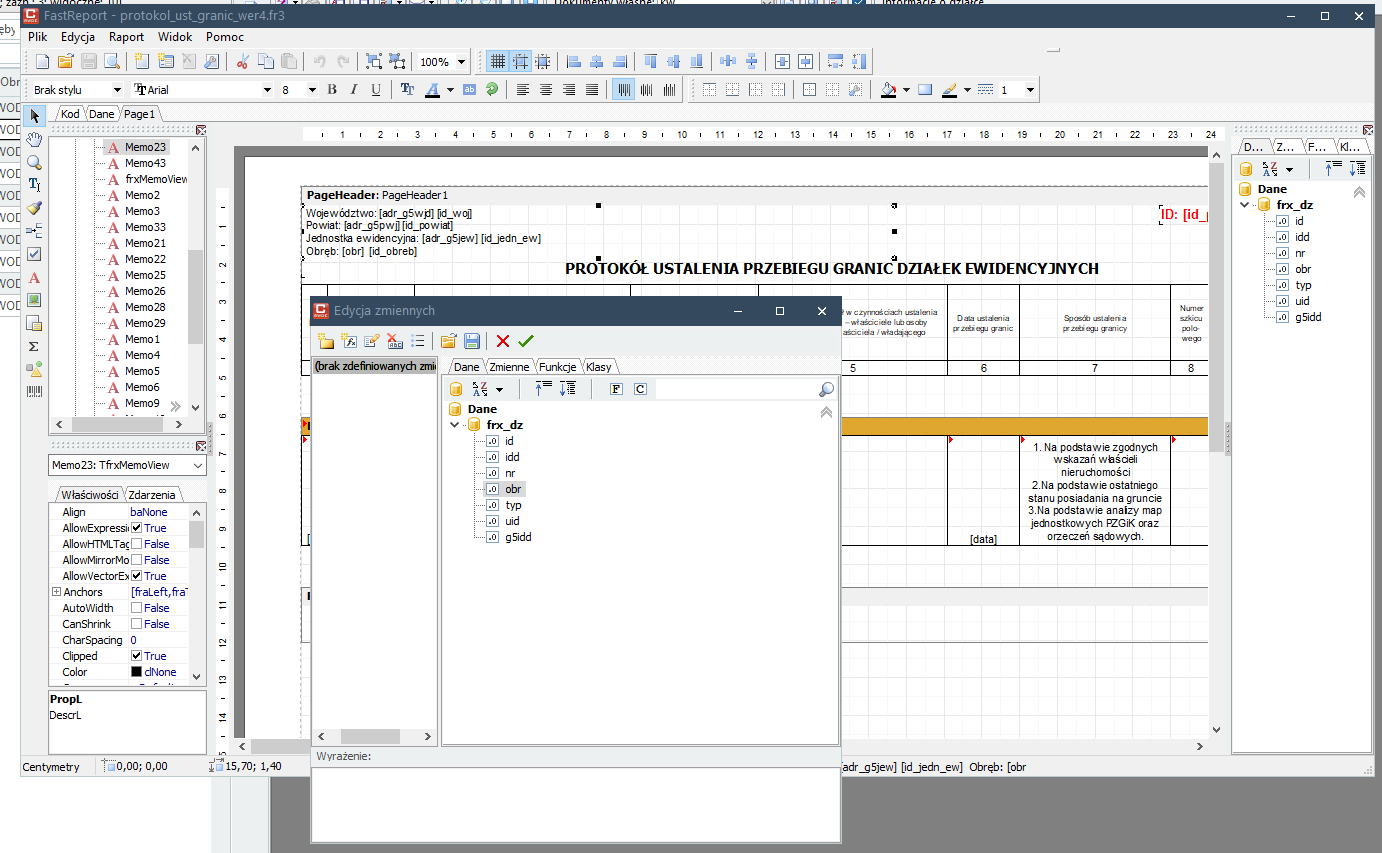
Task: Open the Plik menu
Action: [x=38, y=36]
